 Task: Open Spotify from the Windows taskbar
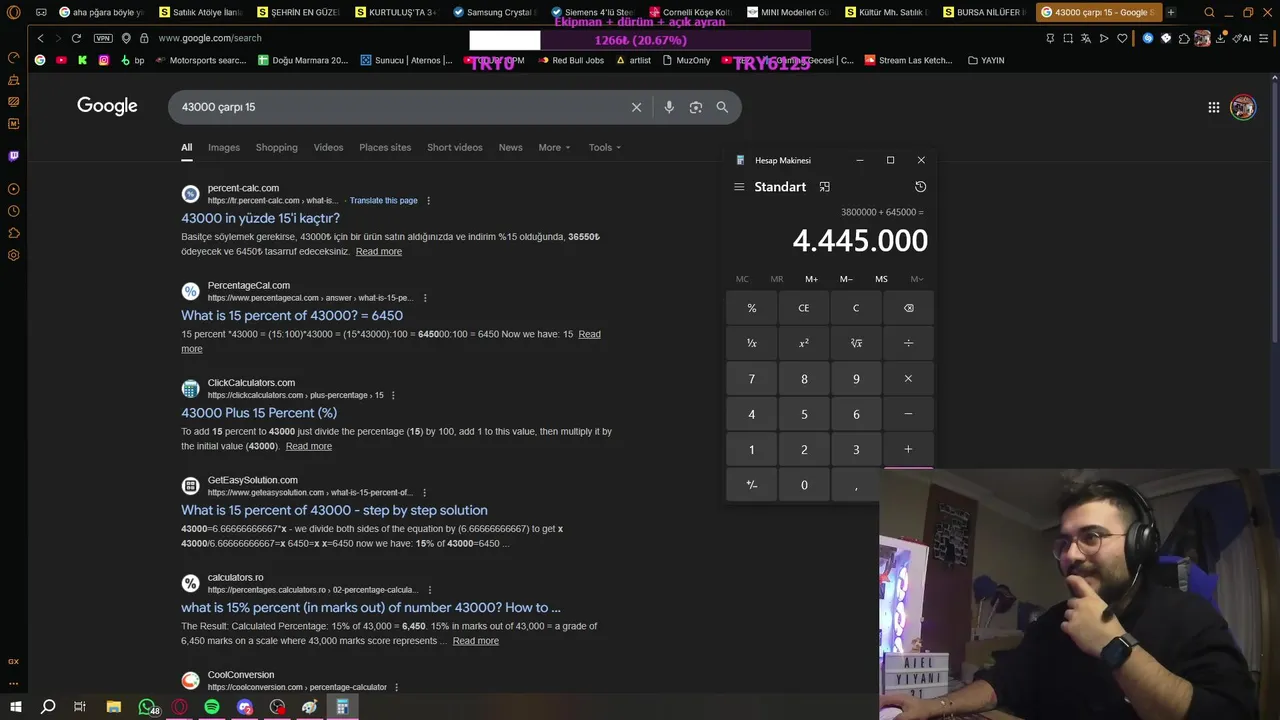212,706
